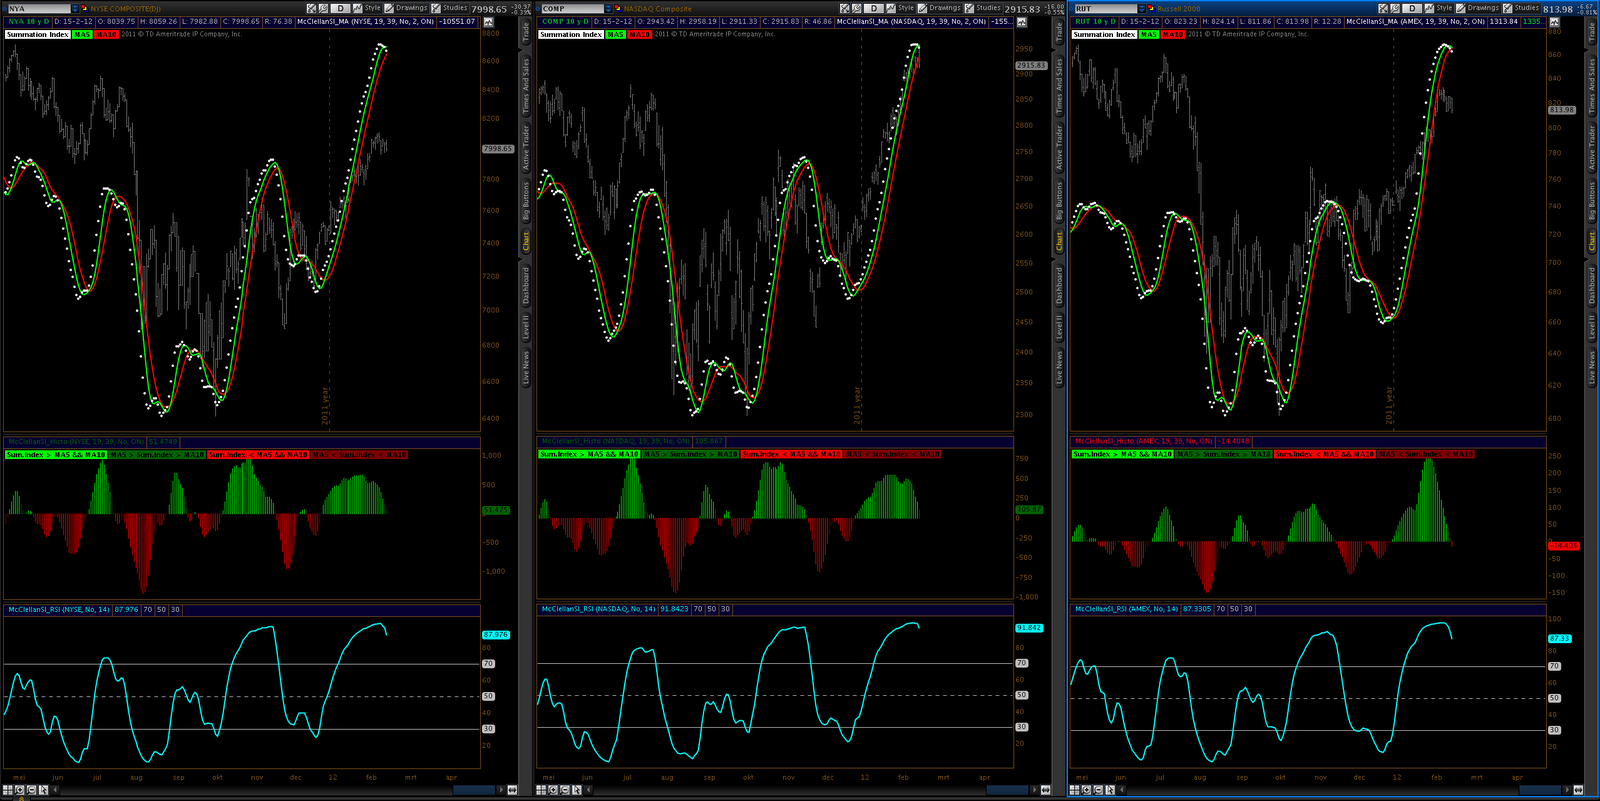Screen dimensions: 1600x801
Task: Click the pointer cursor icon below COMP chart
Action: [x=576, y=790]
